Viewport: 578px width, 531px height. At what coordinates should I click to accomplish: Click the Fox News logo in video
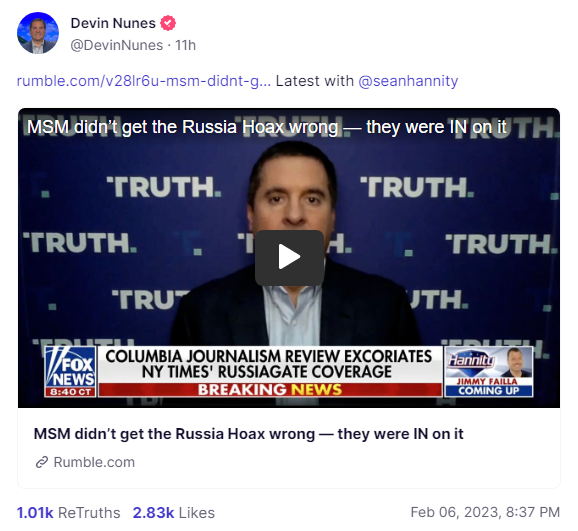point(70,371)
